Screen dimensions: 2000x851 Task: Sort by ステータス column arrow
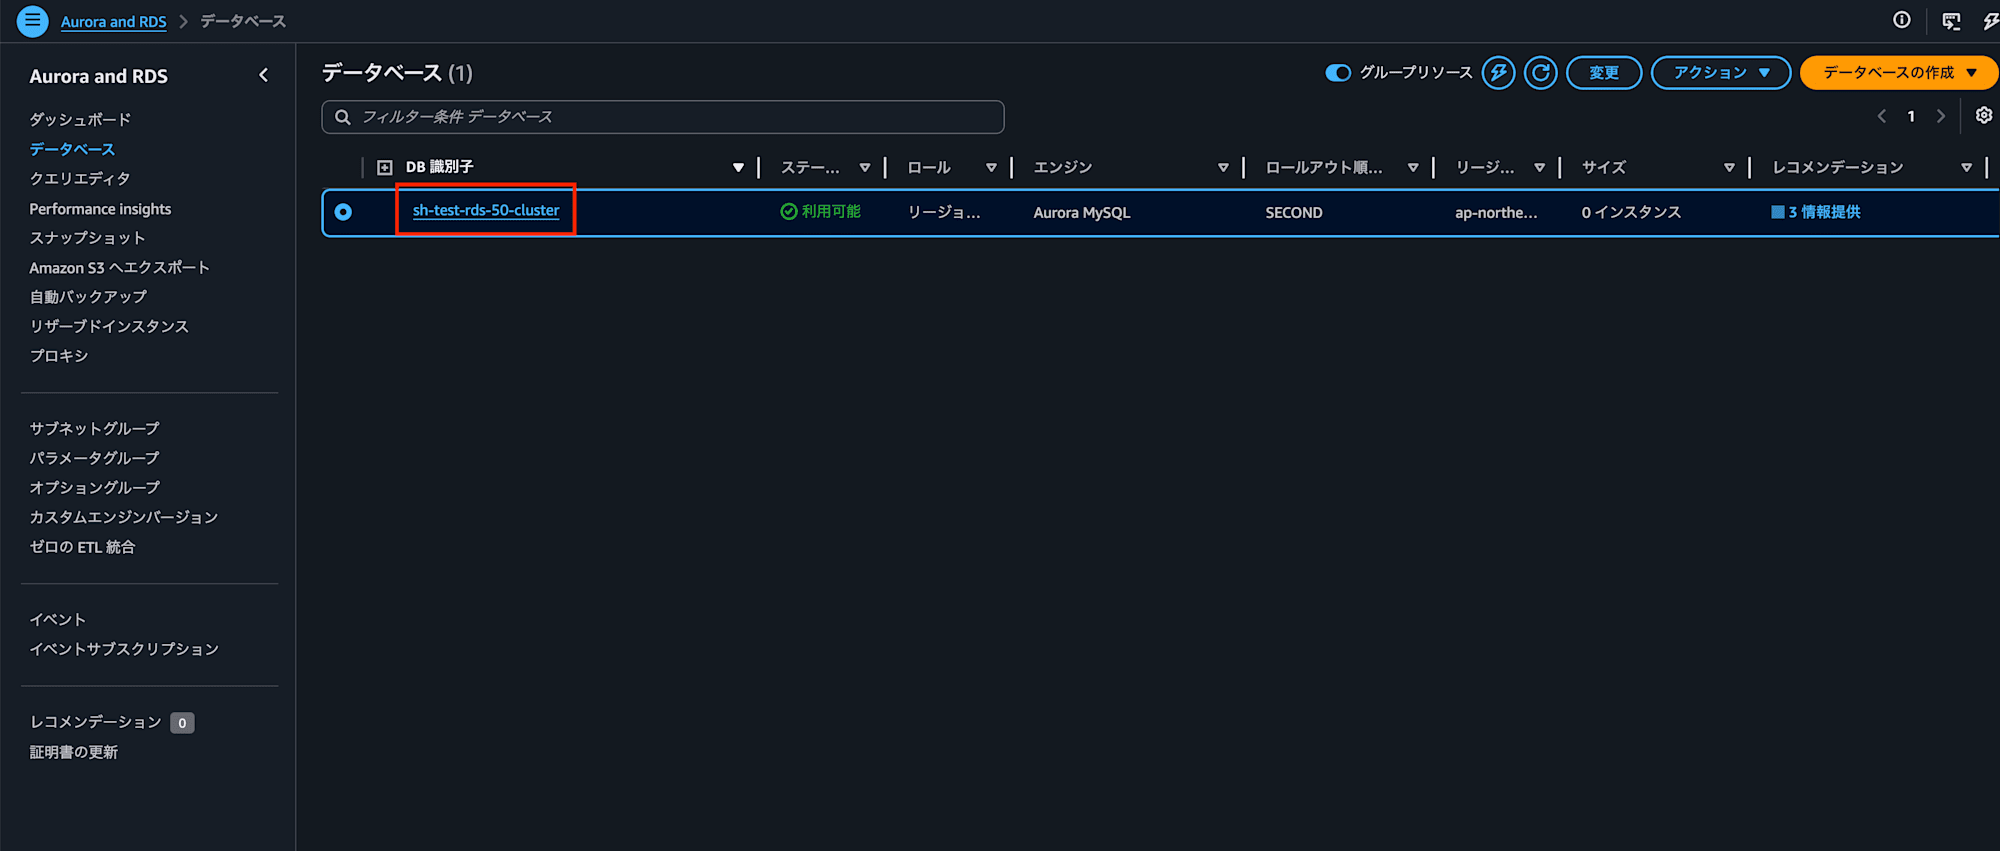[865, 168]
